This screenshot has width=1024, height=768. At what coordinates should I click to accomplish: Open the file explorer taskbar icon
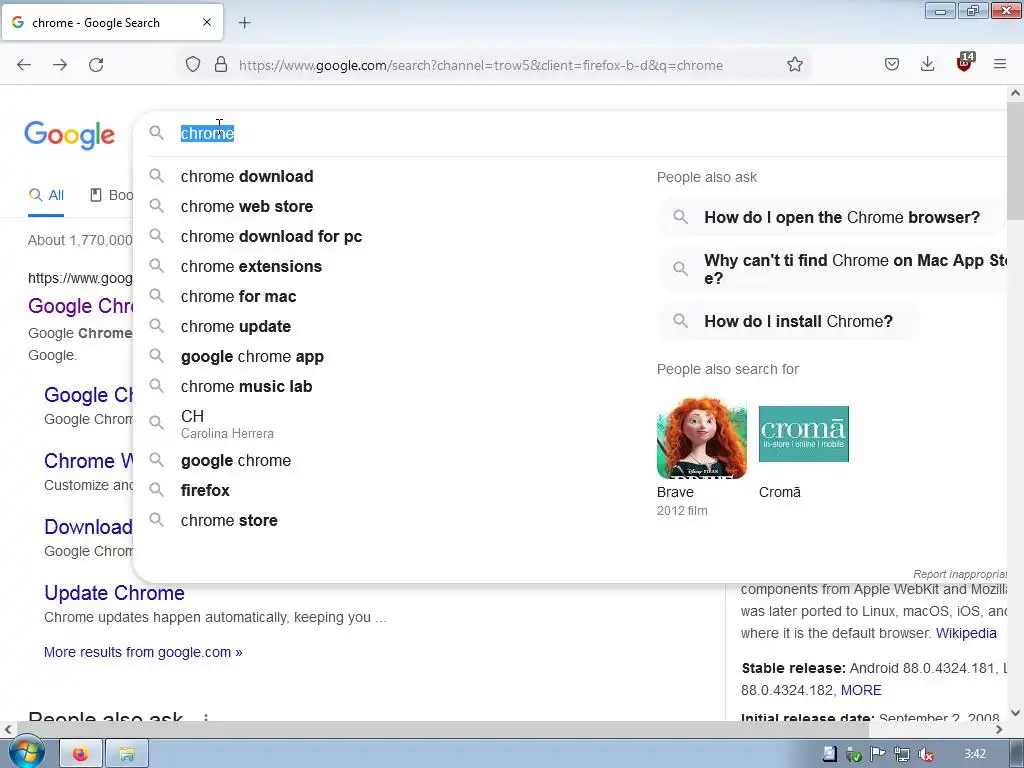127,754
